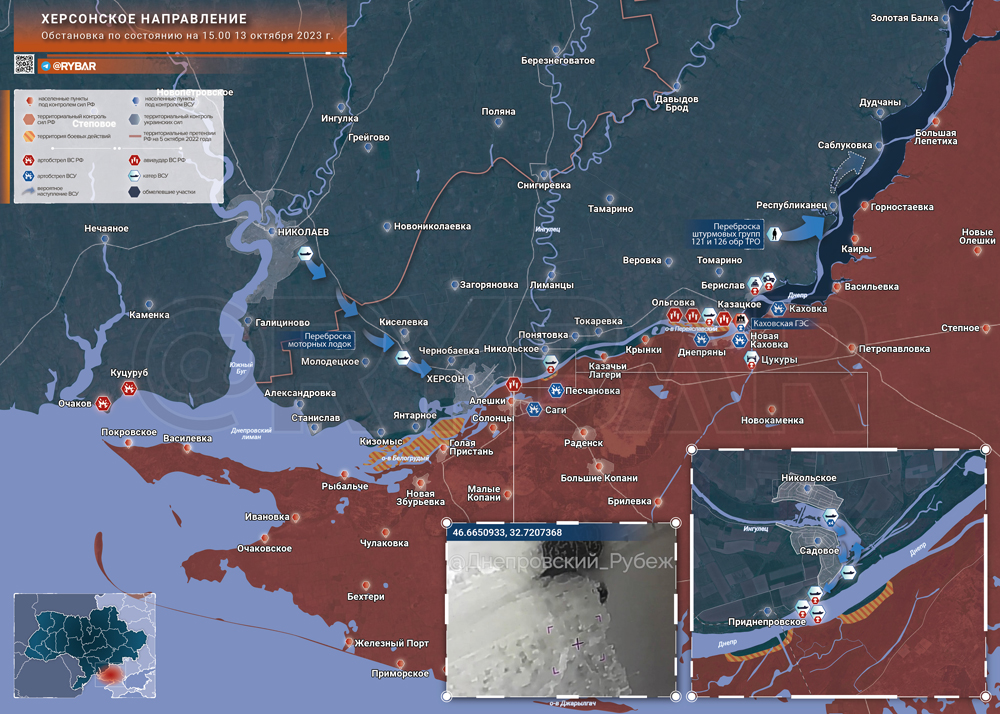The height and width of the screenshot is (714, 1000).
Task: Click the Горностаевка label
Action: pos(902,207)
